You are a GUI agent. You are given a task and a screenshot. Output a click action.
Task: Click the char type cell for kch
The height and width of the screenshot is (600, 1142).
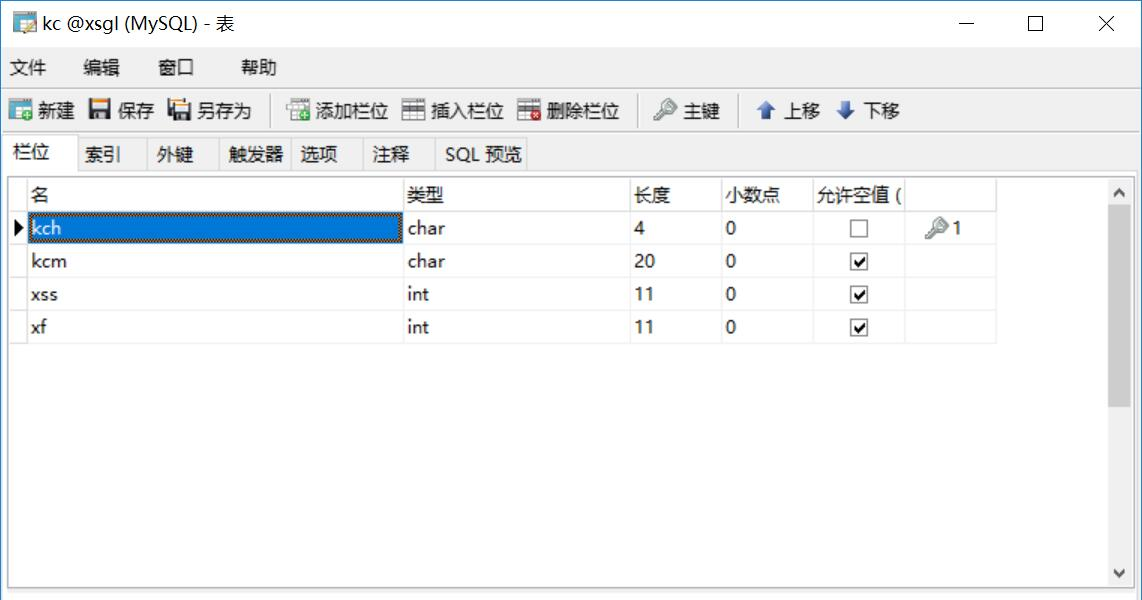coord(517,228)
